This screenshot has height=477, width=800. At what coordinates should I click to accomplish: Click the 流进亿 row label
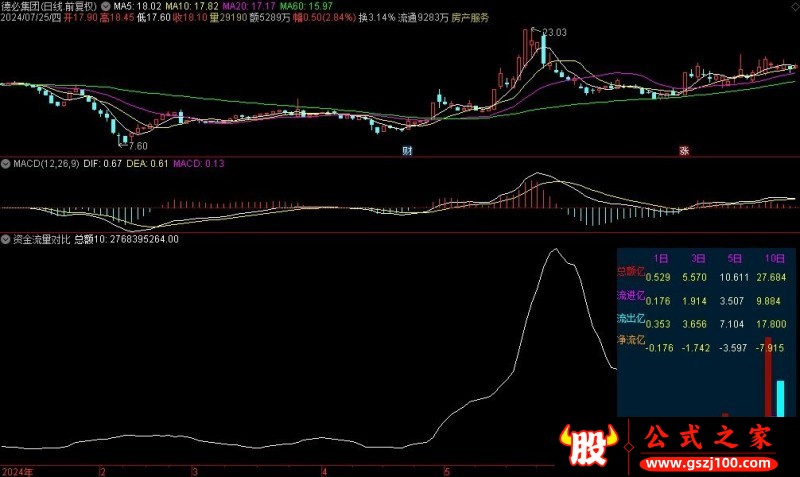[x=631, y=295]
